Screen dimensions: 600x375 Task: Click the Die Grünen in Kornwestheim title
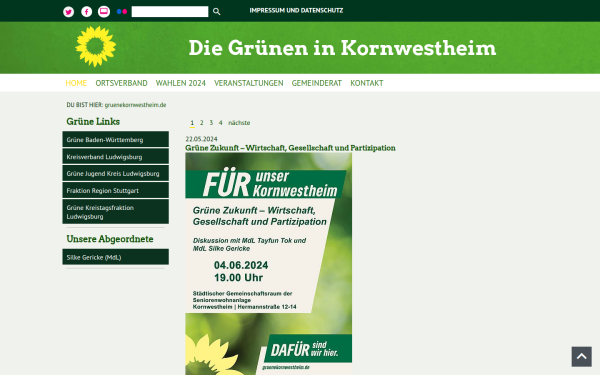point(342,48)
